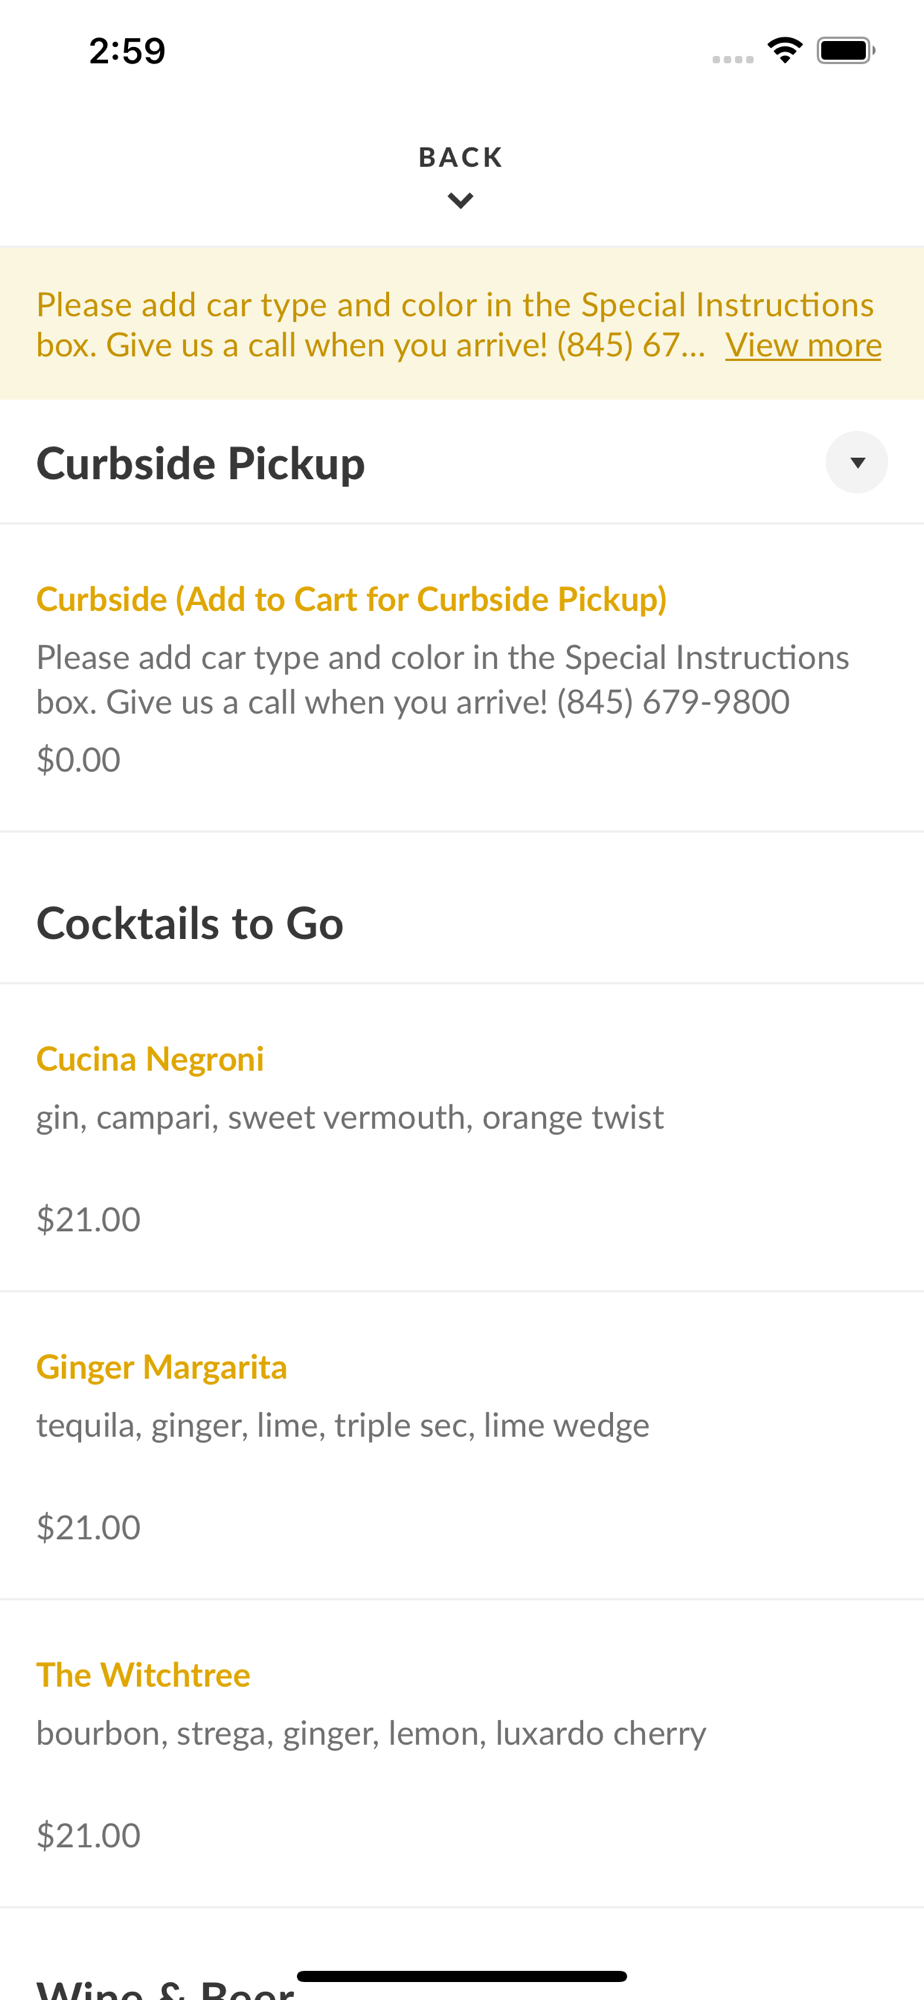Image resolution: width=924 pixels, height=2000 pixels.
Task: Select the Ginger Margarita item
Action: [x=162, y=1367]
